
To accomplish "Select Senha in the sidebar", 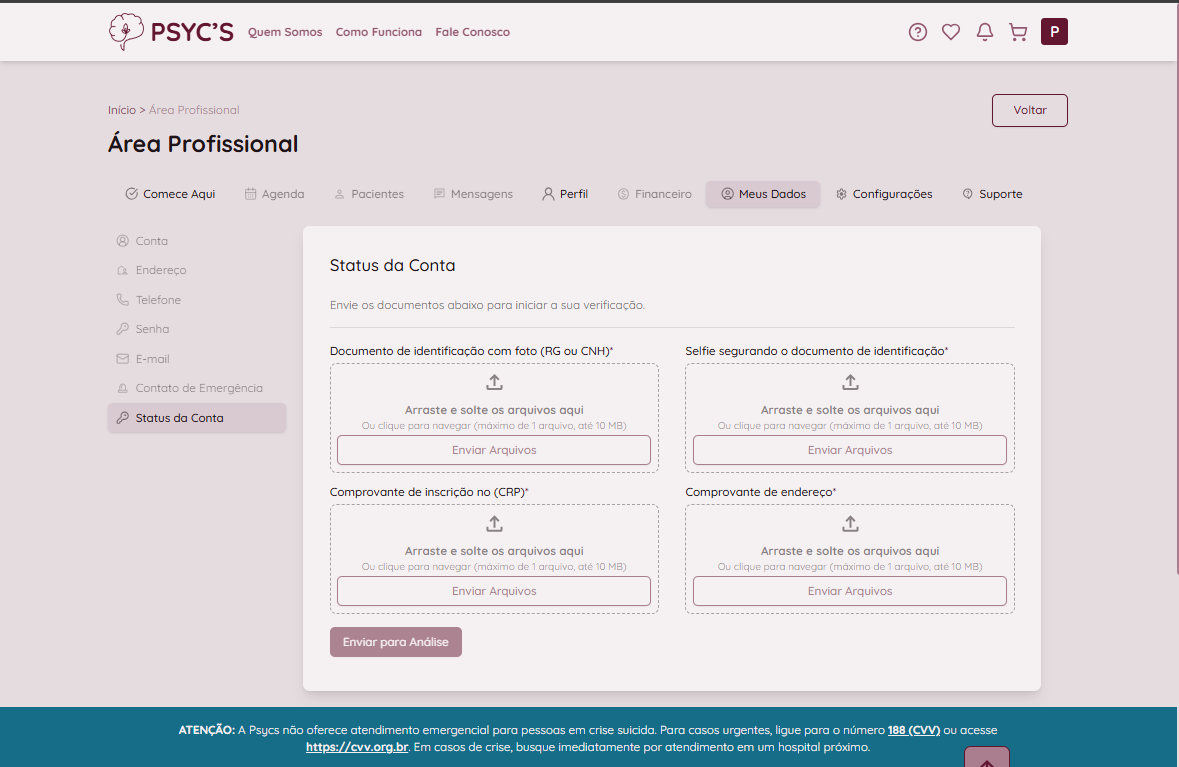I will point(152,329).
